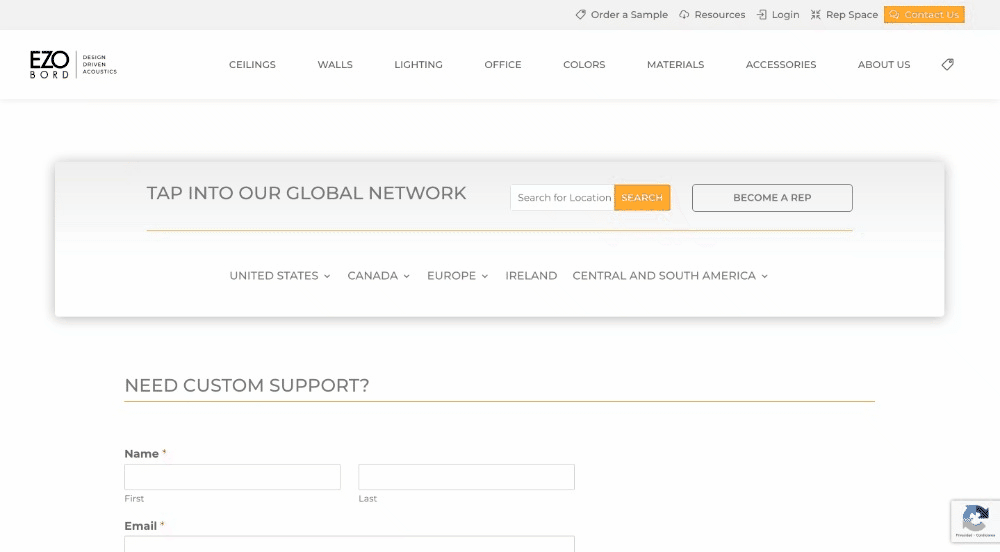The image size is (1000, 552).
Task: Click the reCAPTCHA badge icon
Action: tap(974, 518)
